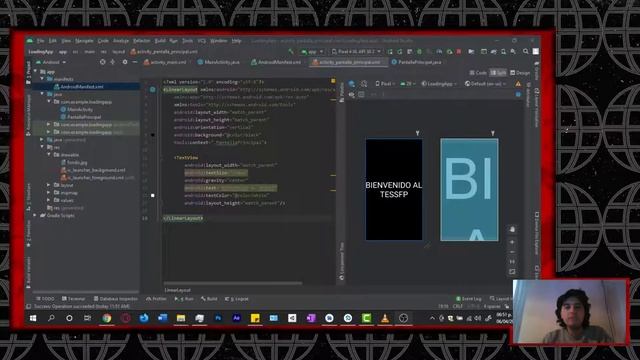Screen dimensions: 640x360
Task: Collapse the app module tree node
Action: click(x=36, y=71)
